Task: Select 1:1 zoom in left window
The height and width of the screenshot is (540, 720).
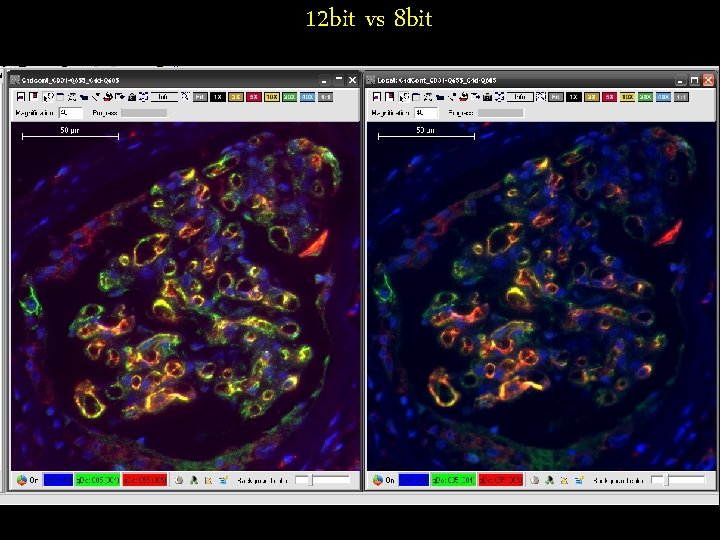Action: pos(325,97)
